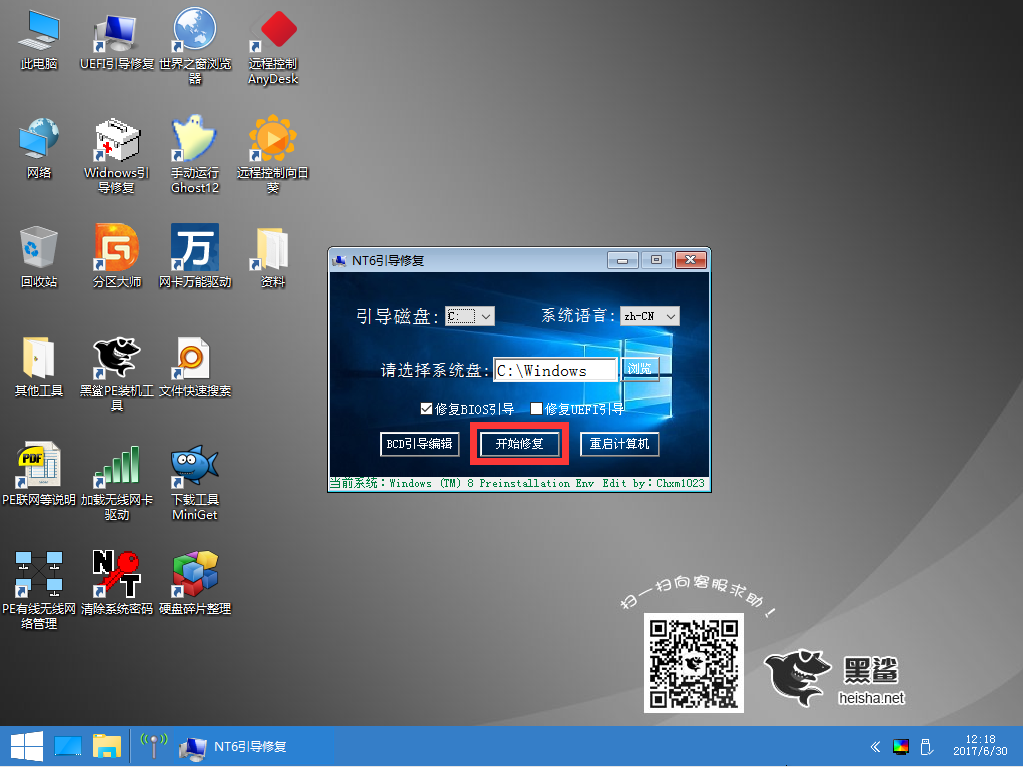Screen dimensions: 1023x768
Task: Open 手动运行 Ghost12 shortcut
Action: 195,155
